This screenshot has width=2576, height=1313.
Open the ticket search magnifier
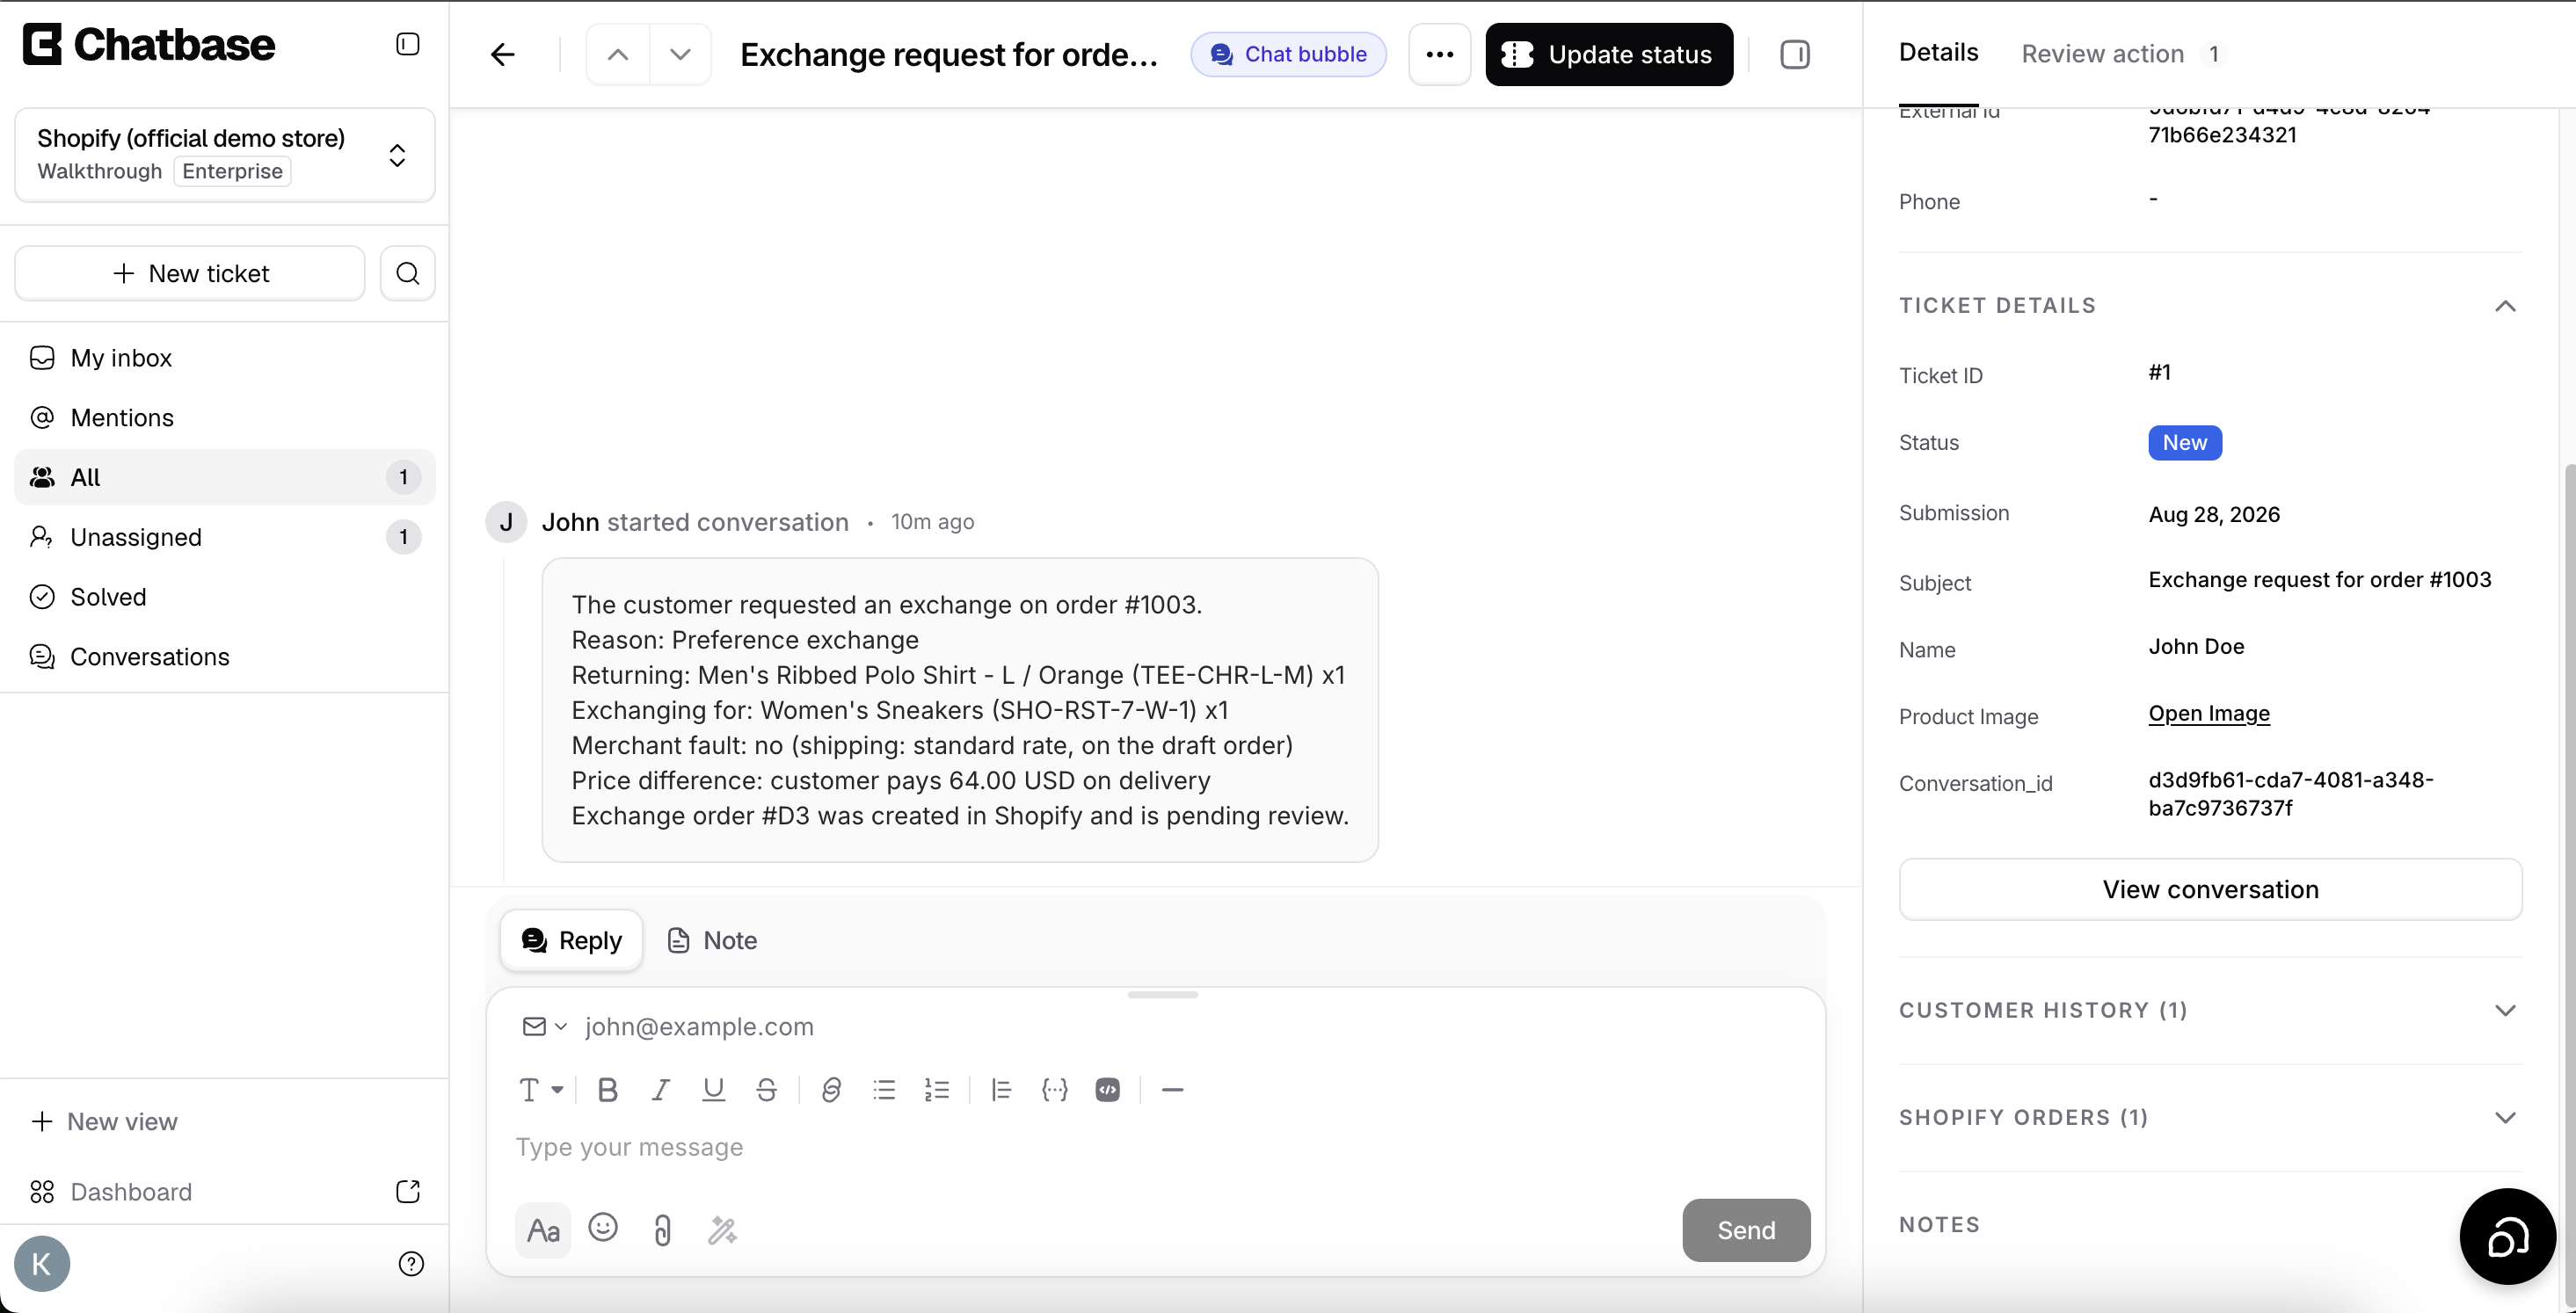point(408,273)
